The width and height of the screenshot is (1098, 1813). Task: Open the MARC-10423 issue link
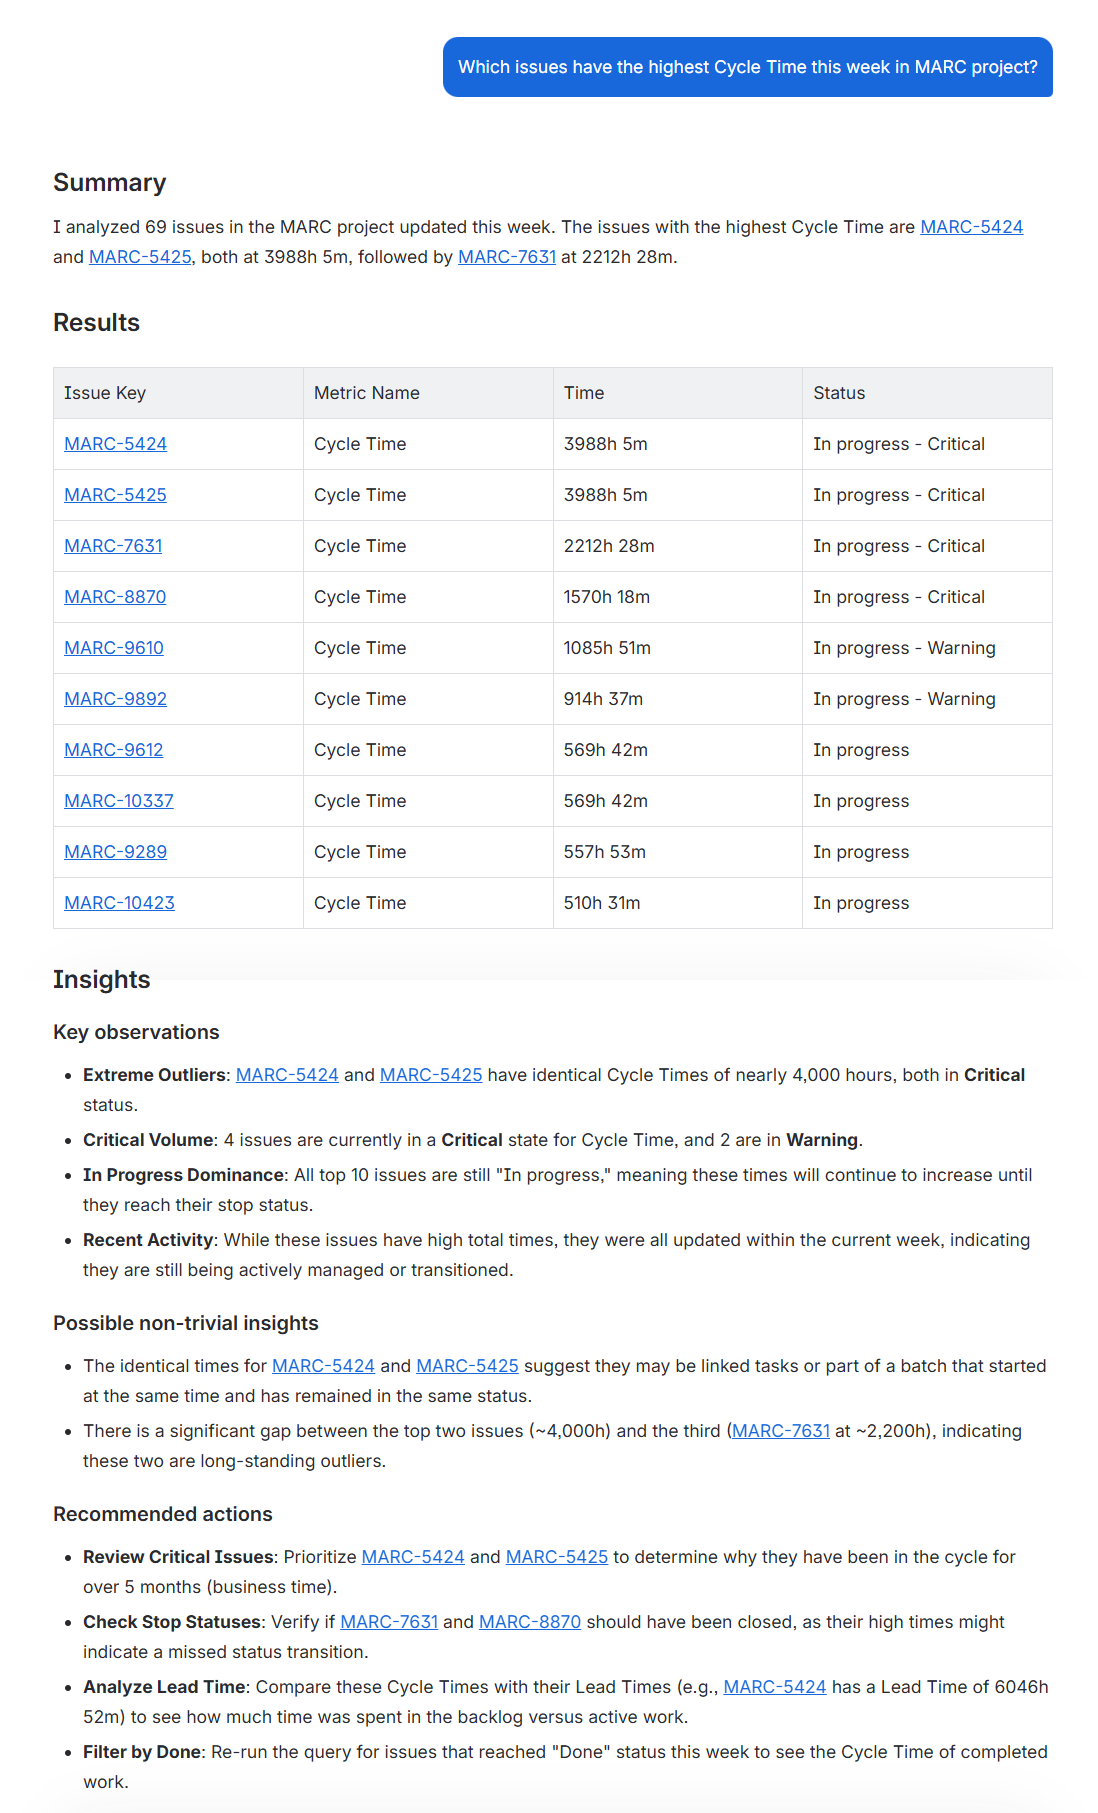coord(119,903)
